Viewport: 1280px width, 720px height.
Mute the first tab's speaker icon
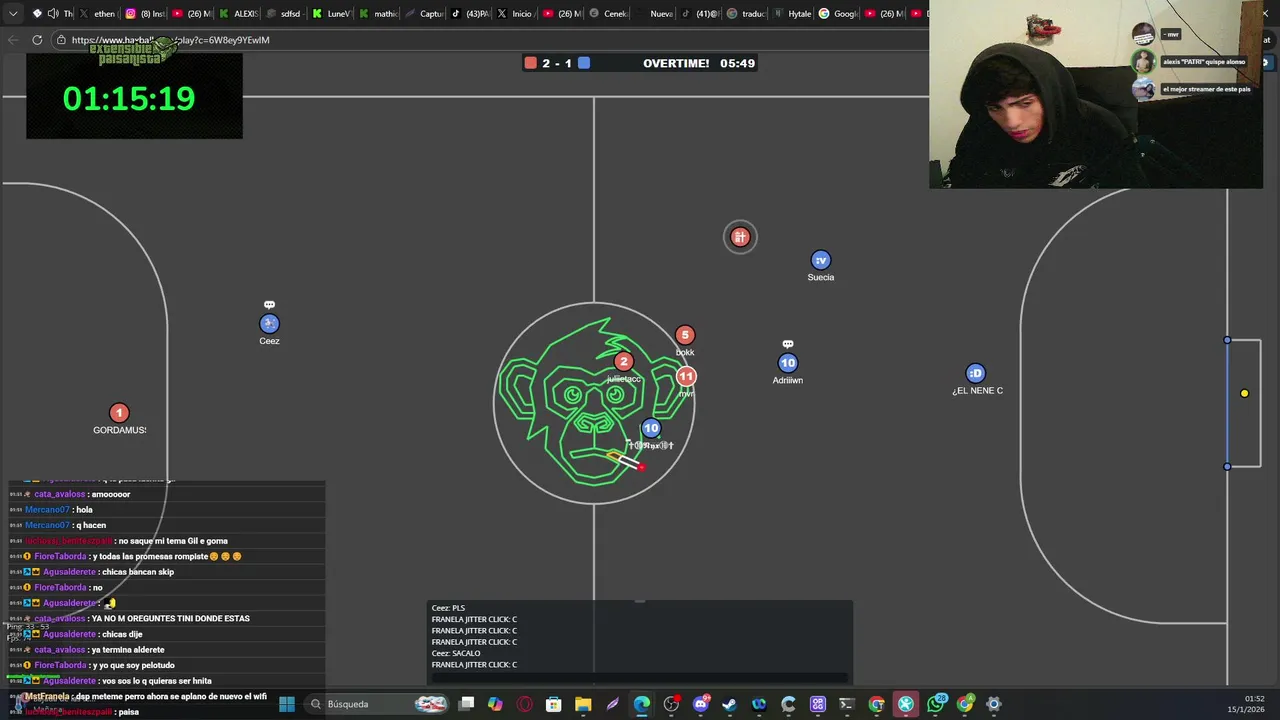[x=52, y=14]
